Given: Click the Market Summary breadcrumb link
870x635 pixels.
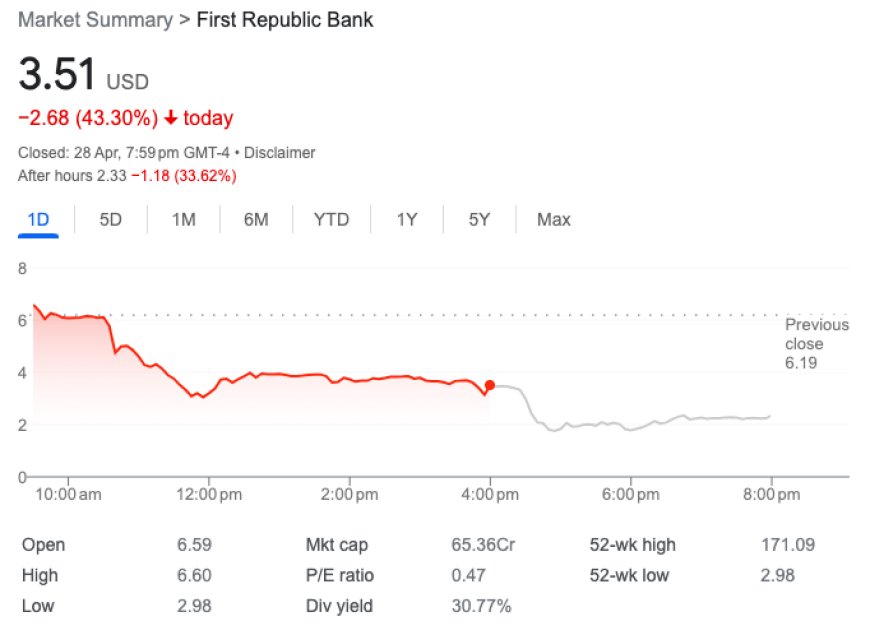Looking at the screenshot, I should click(94, 20).
